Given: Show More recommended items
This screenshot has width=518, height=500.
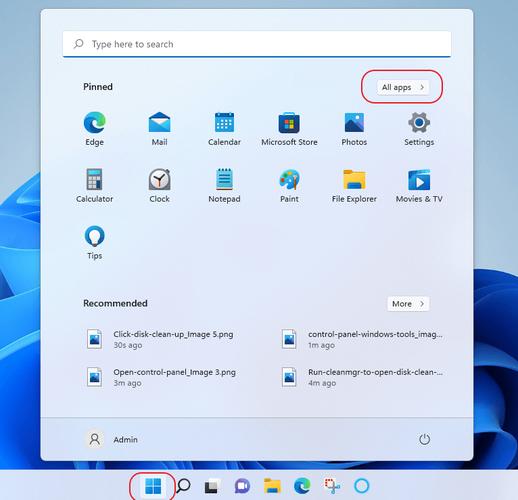Looking at the screenshot, I should (408, 304).
